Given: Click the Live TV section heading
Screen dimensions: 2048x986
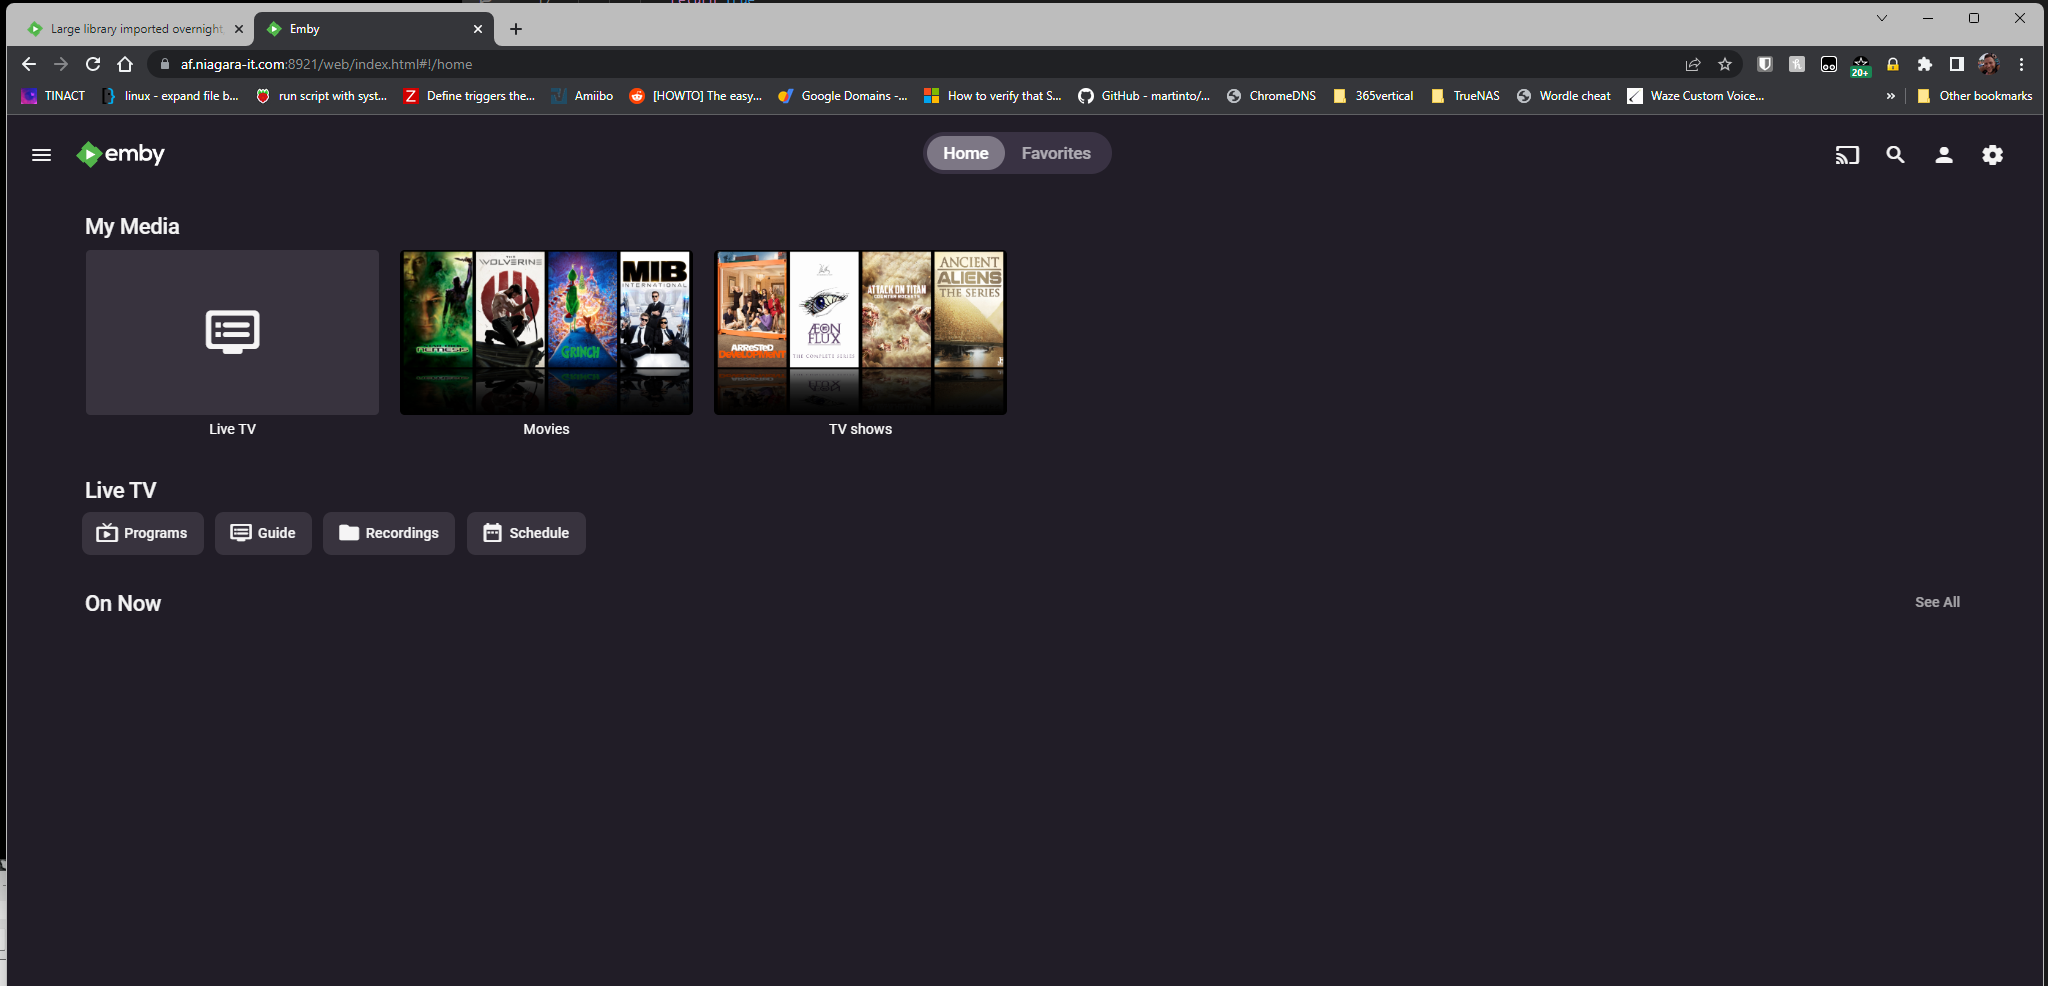Looking at the screenshot, I should tap(121, 490).
